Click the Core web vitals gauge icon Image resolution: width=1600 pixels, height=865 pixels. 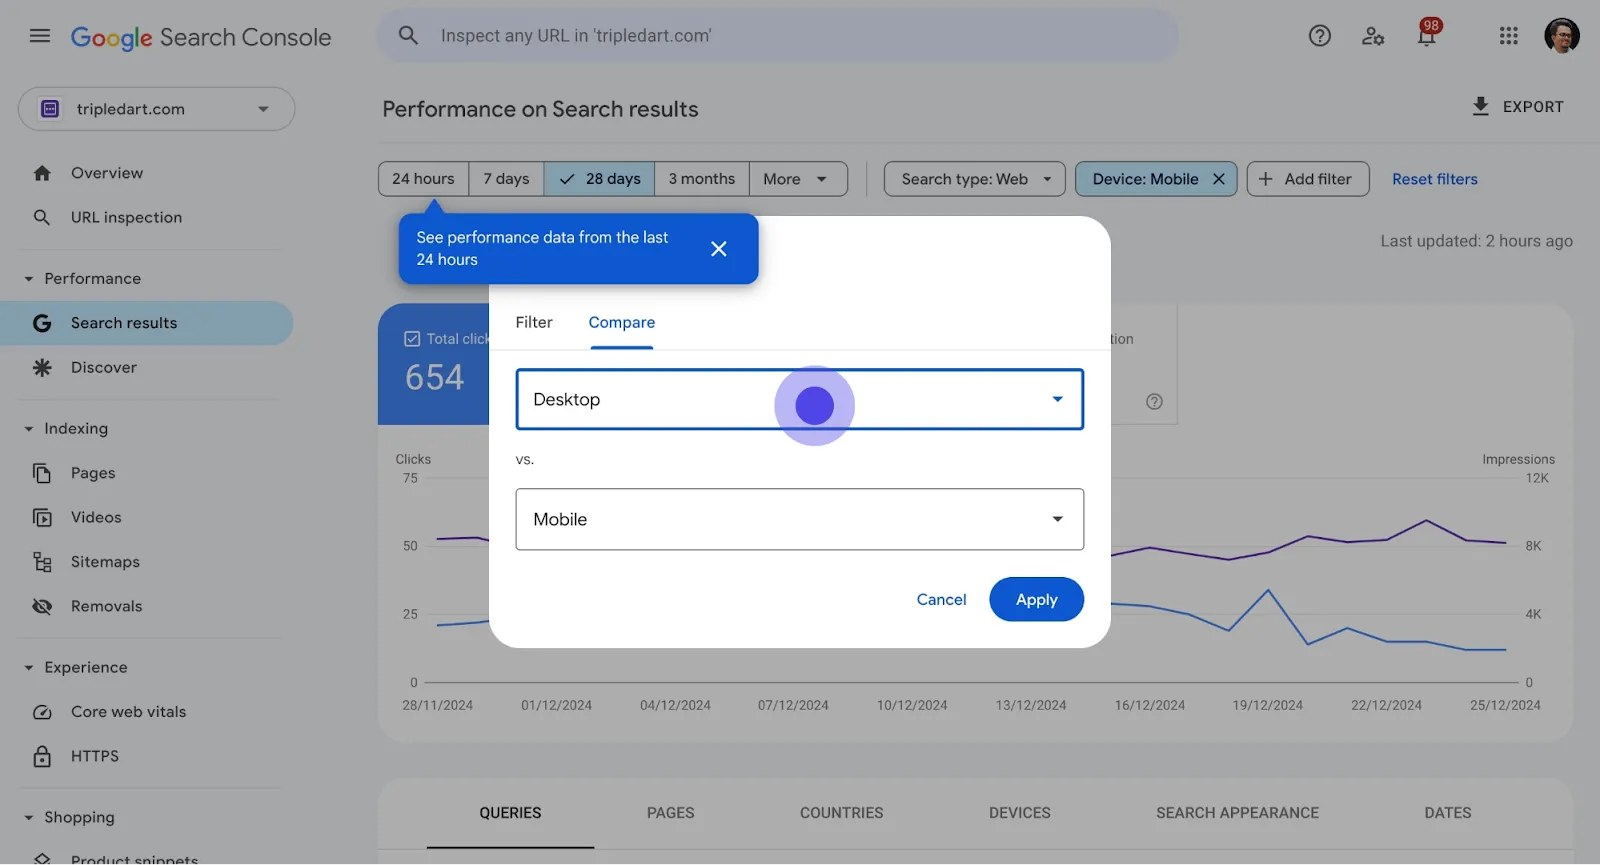click(x=42, y=712)
